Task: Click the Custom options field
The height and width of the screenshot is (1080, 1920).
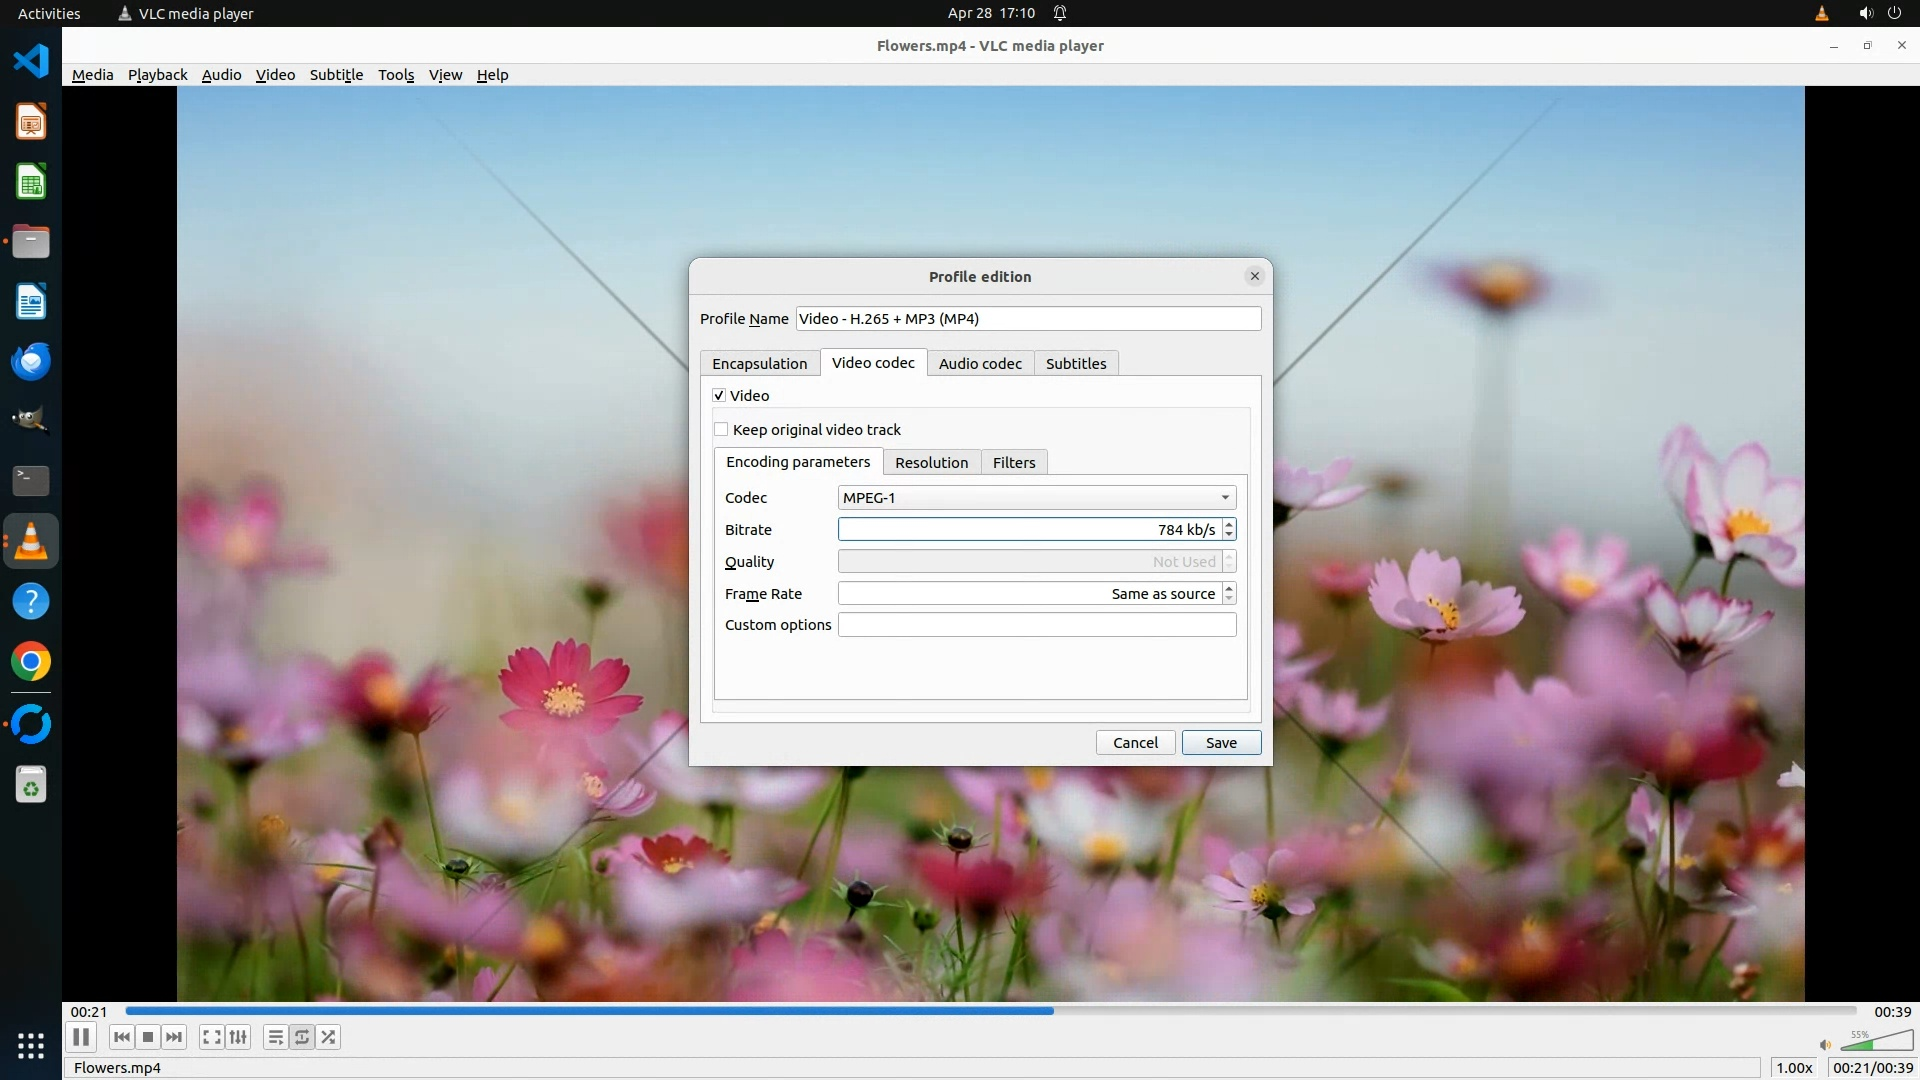Action: 1036,625
